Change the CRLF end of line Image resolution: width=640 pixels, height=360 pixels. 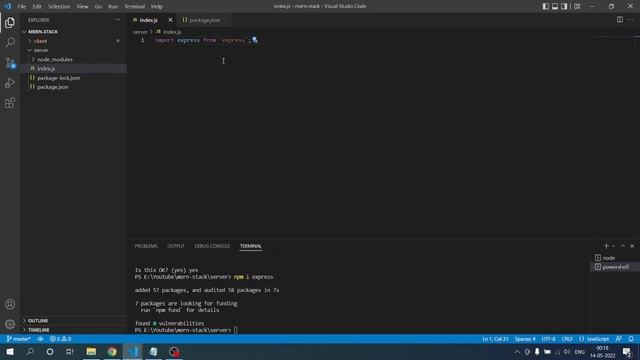coord(567,339)
